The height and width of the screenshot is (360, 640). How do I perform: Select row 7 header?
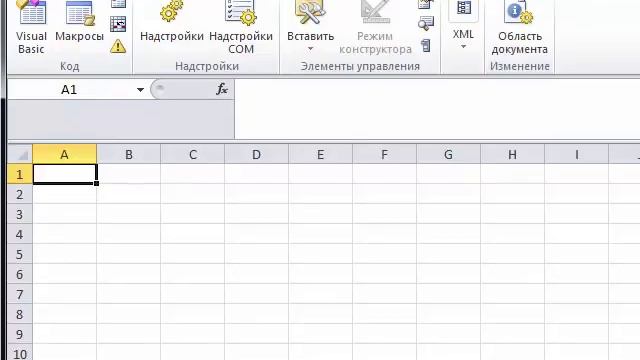20,294
